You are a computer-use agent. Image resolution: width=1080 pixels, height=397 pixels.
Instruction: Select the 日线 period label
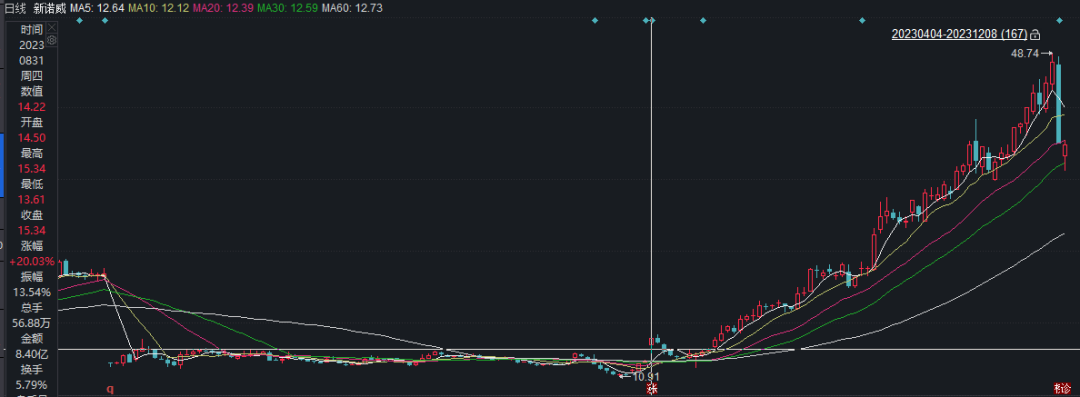coord(15,8)
